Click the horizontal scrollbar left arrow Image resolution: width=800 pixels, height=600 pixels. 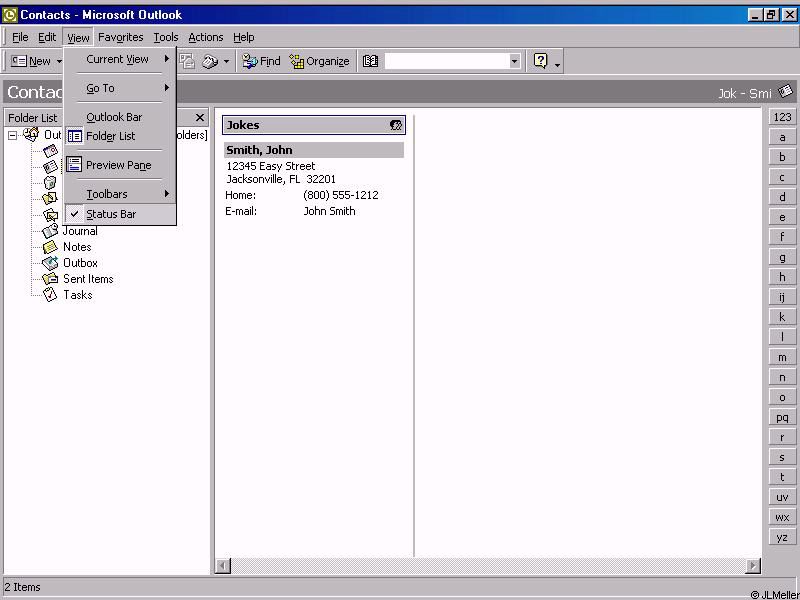click(223, 565)
